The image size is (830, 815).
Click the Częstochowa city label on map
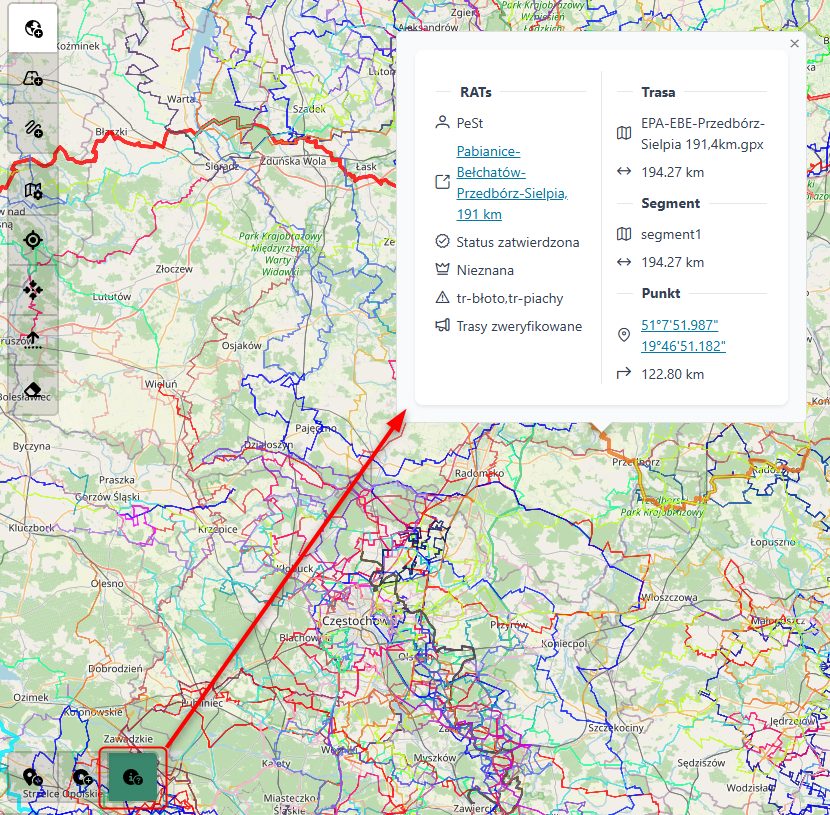click(x=354, y=621)
